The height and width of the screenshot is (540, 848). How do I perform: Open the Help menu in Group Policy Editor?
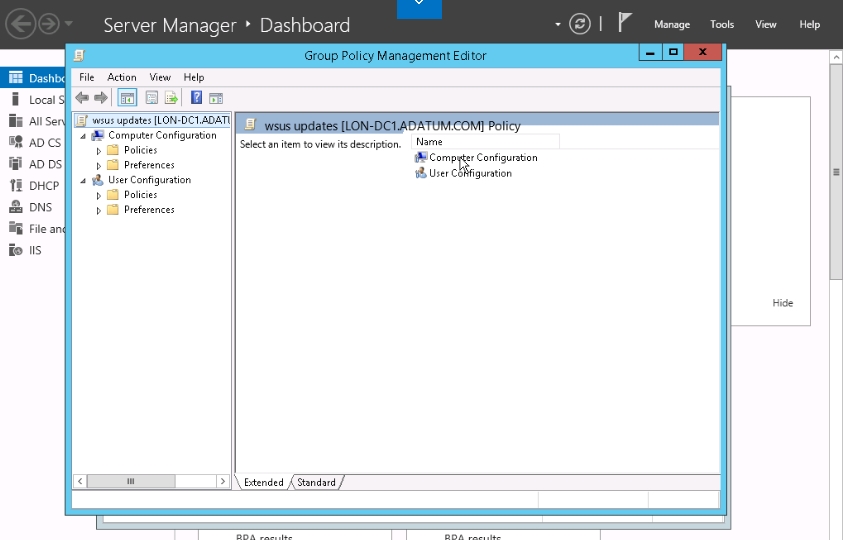[x=194, y=77]
